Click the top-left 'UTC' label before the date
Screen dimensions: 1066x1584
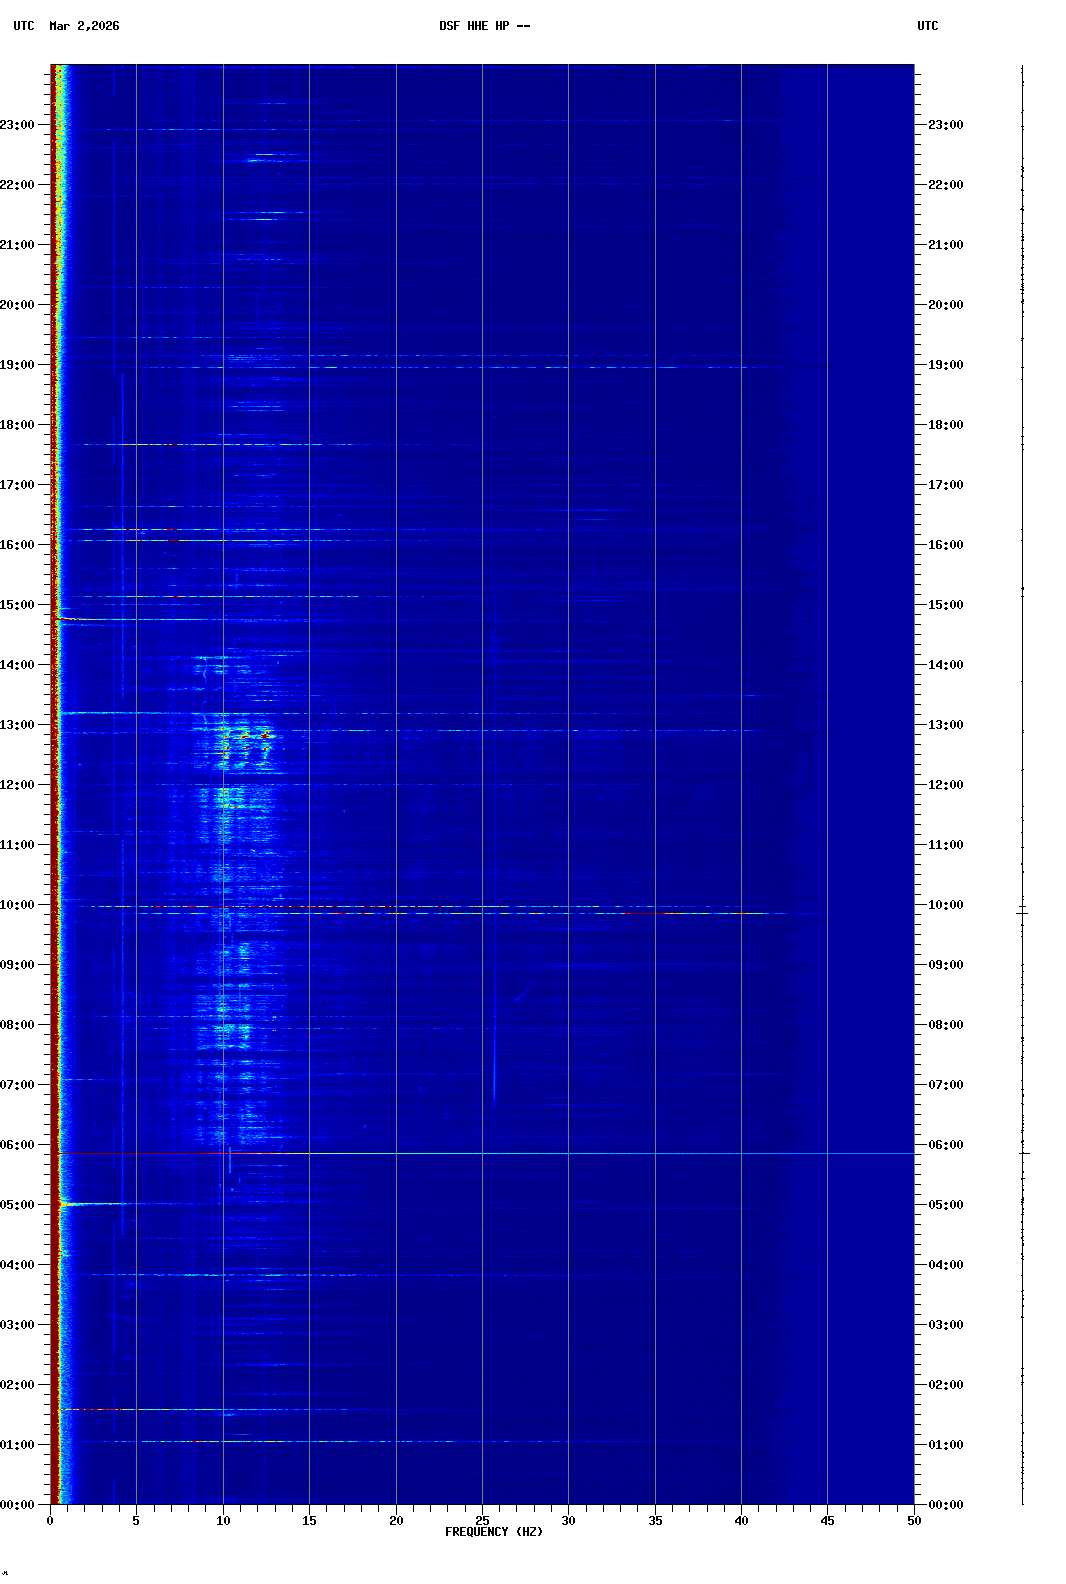pos(24,26)
